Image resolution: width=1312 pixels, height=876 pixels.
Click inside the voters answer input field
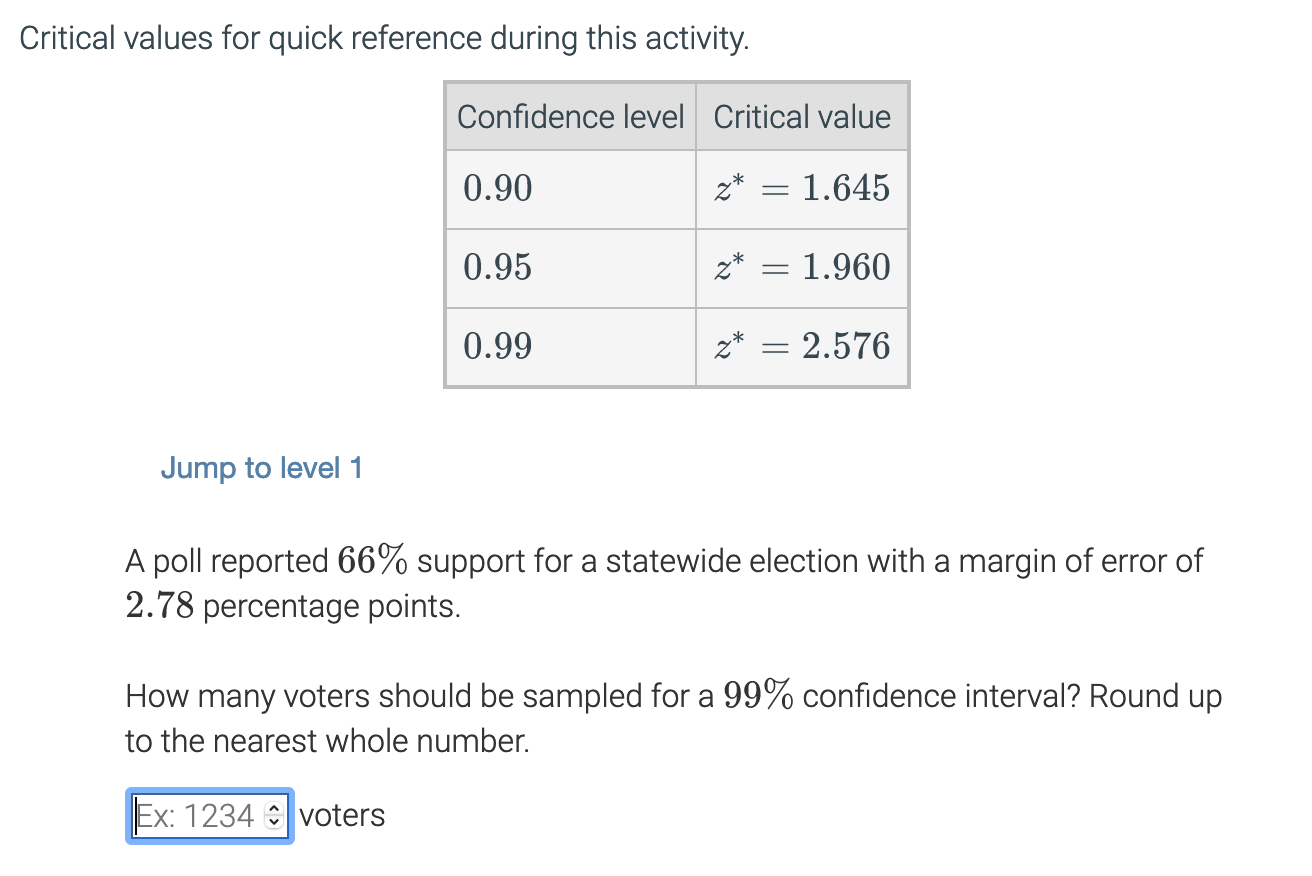tap(195, 815)
